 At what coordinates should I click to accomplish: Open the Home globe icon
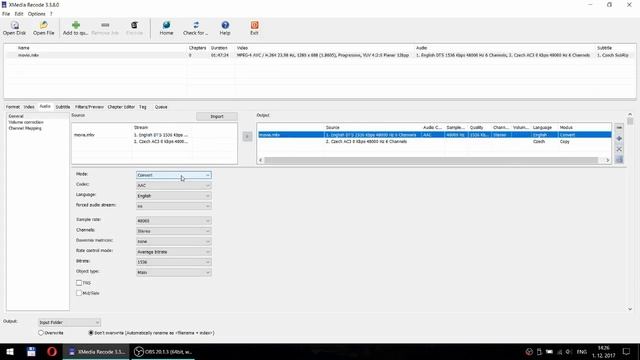pyautogui.click(x=167, y=25)
